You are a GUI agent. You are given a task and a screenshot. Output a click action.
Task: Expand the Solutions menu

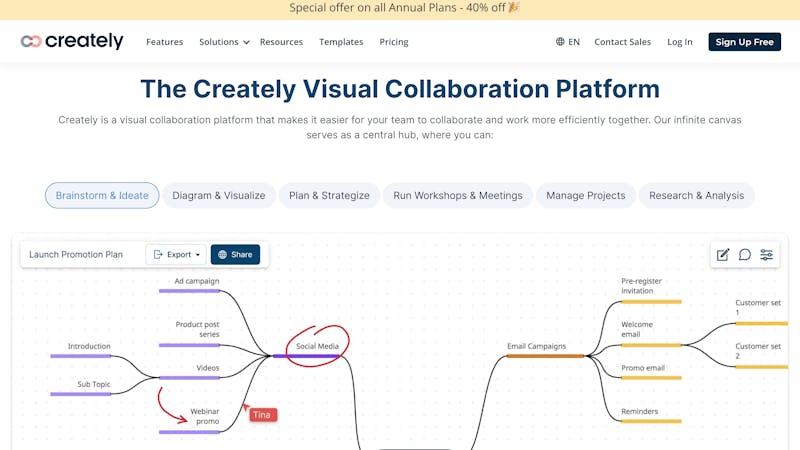[224, 42]
